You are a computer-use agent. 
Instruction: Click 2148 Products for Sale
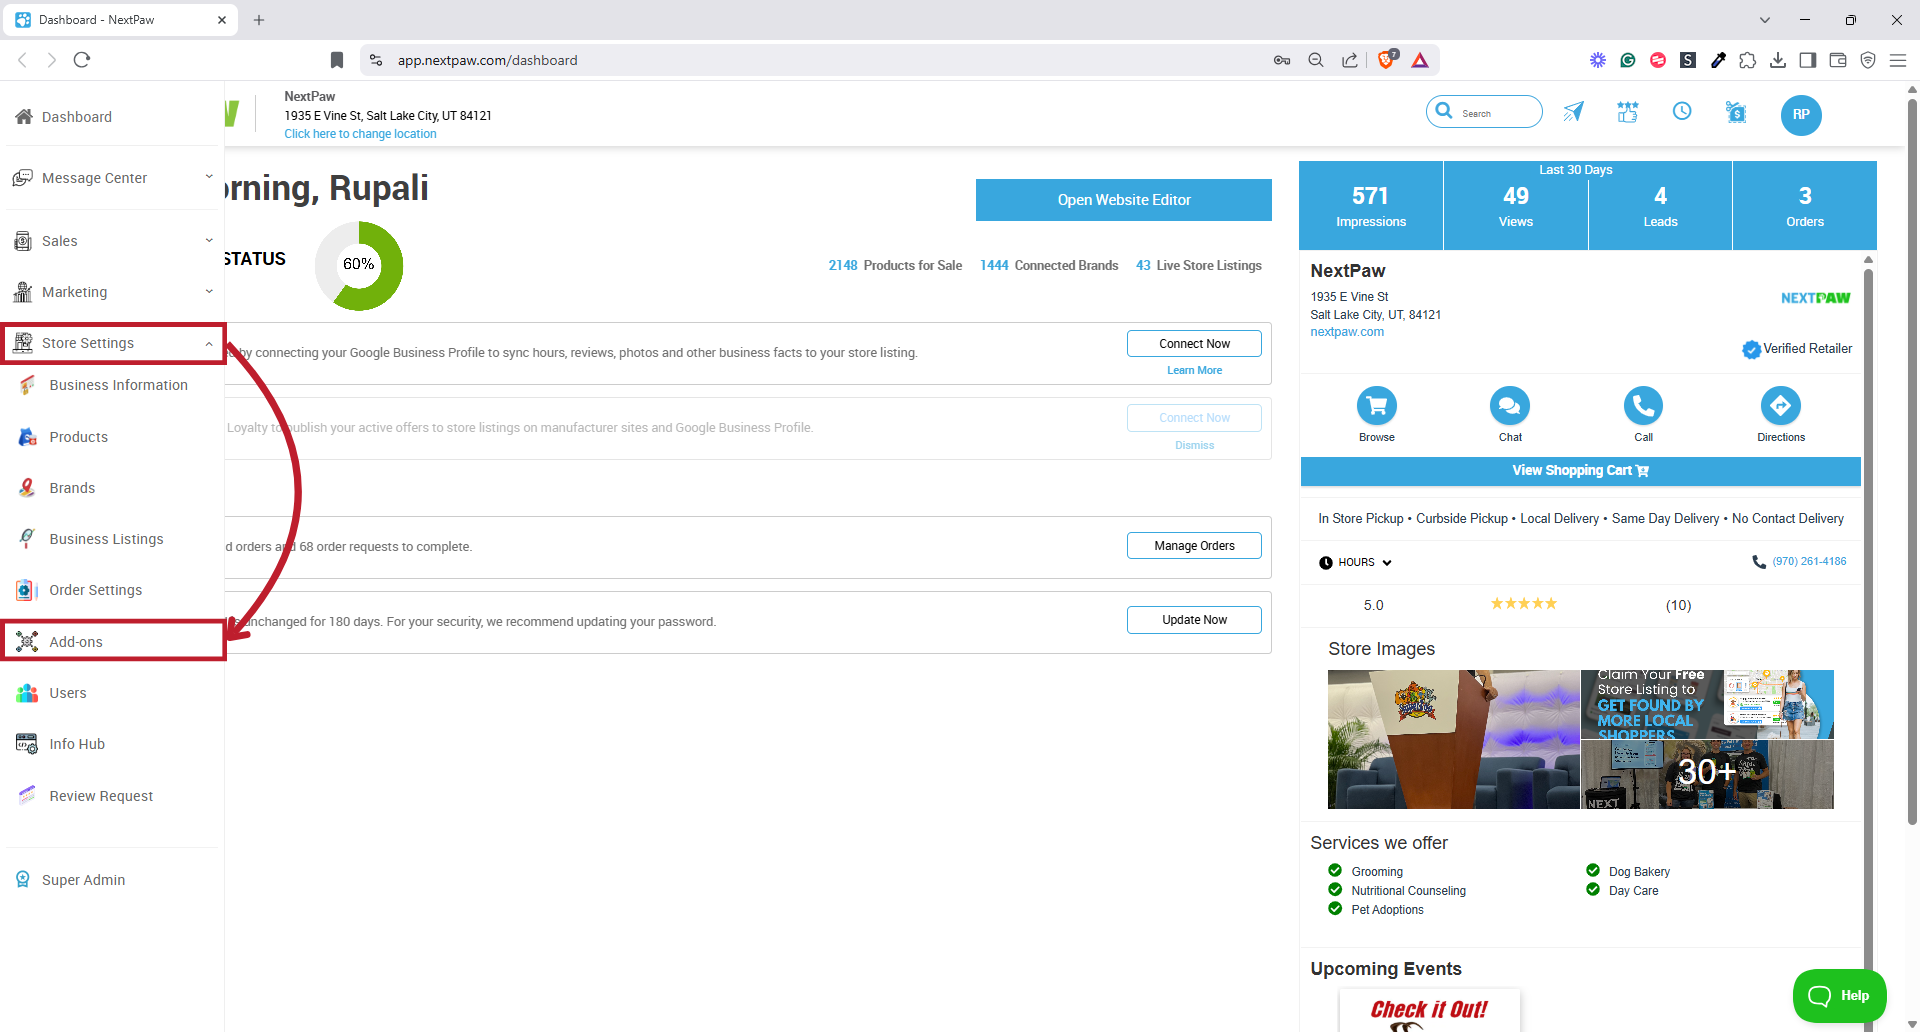(x=895, y=265)
